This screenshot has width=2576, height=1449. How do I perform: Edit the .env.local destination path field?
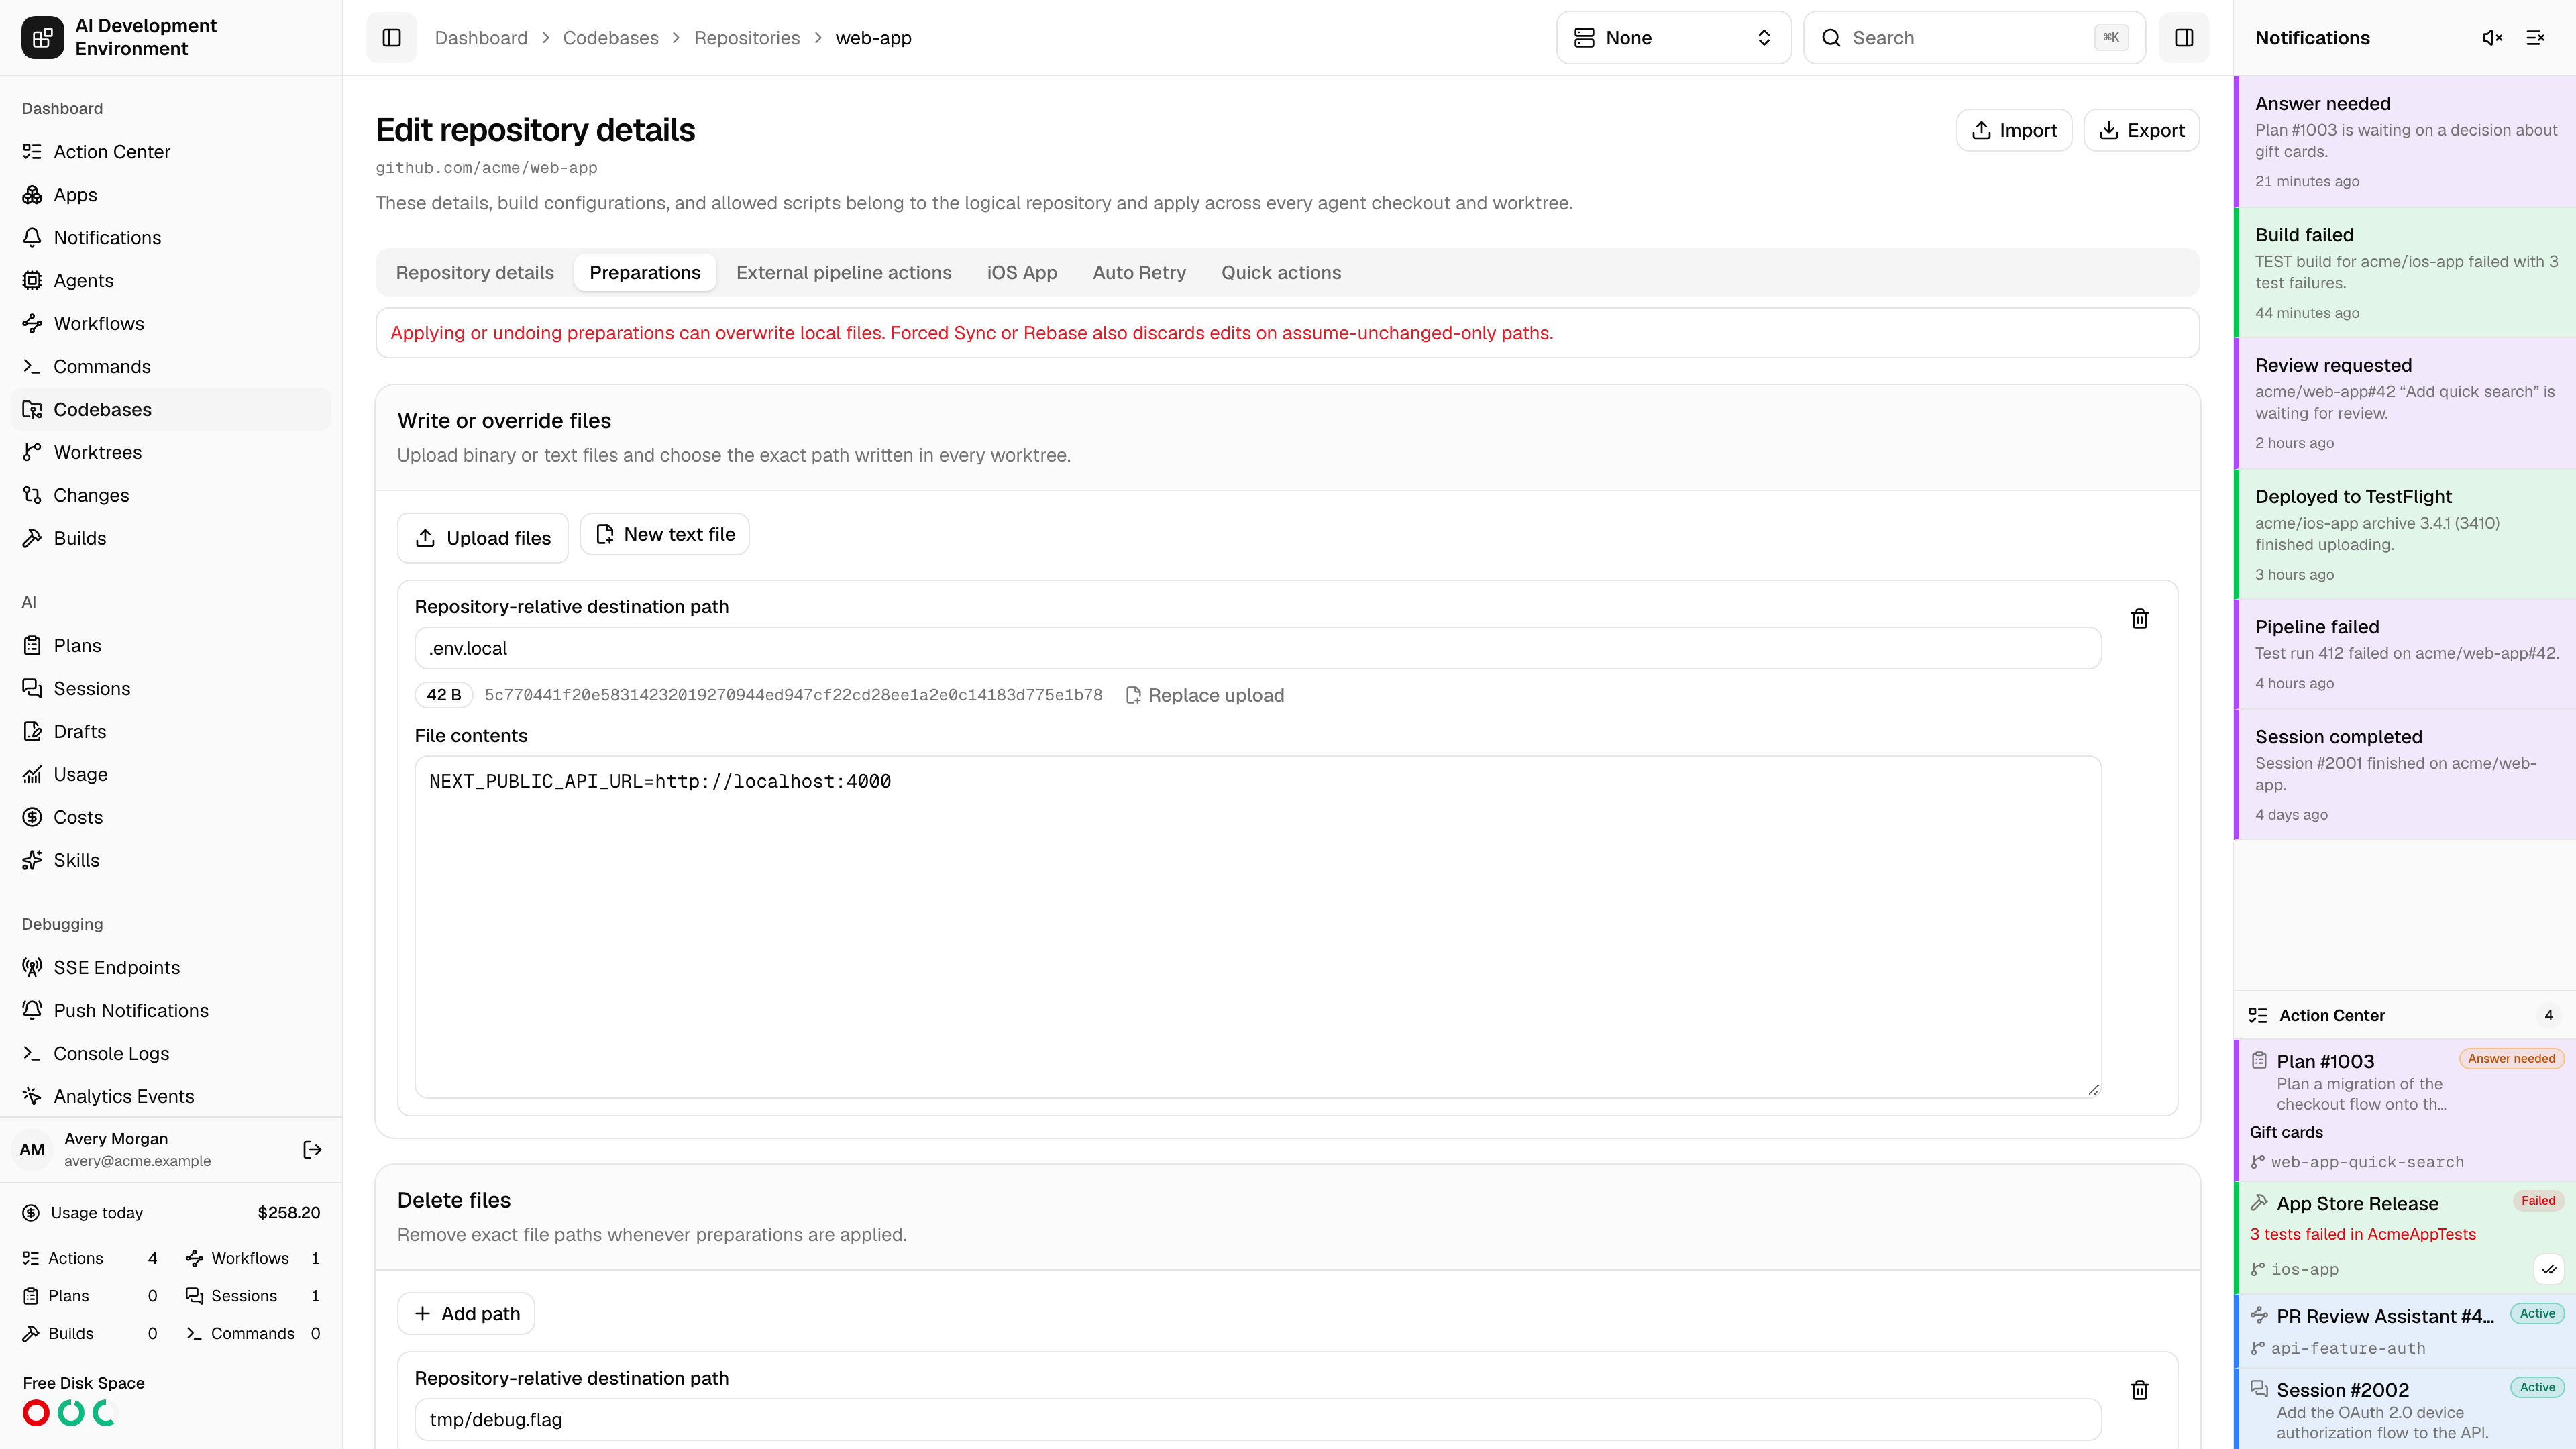1258,648
